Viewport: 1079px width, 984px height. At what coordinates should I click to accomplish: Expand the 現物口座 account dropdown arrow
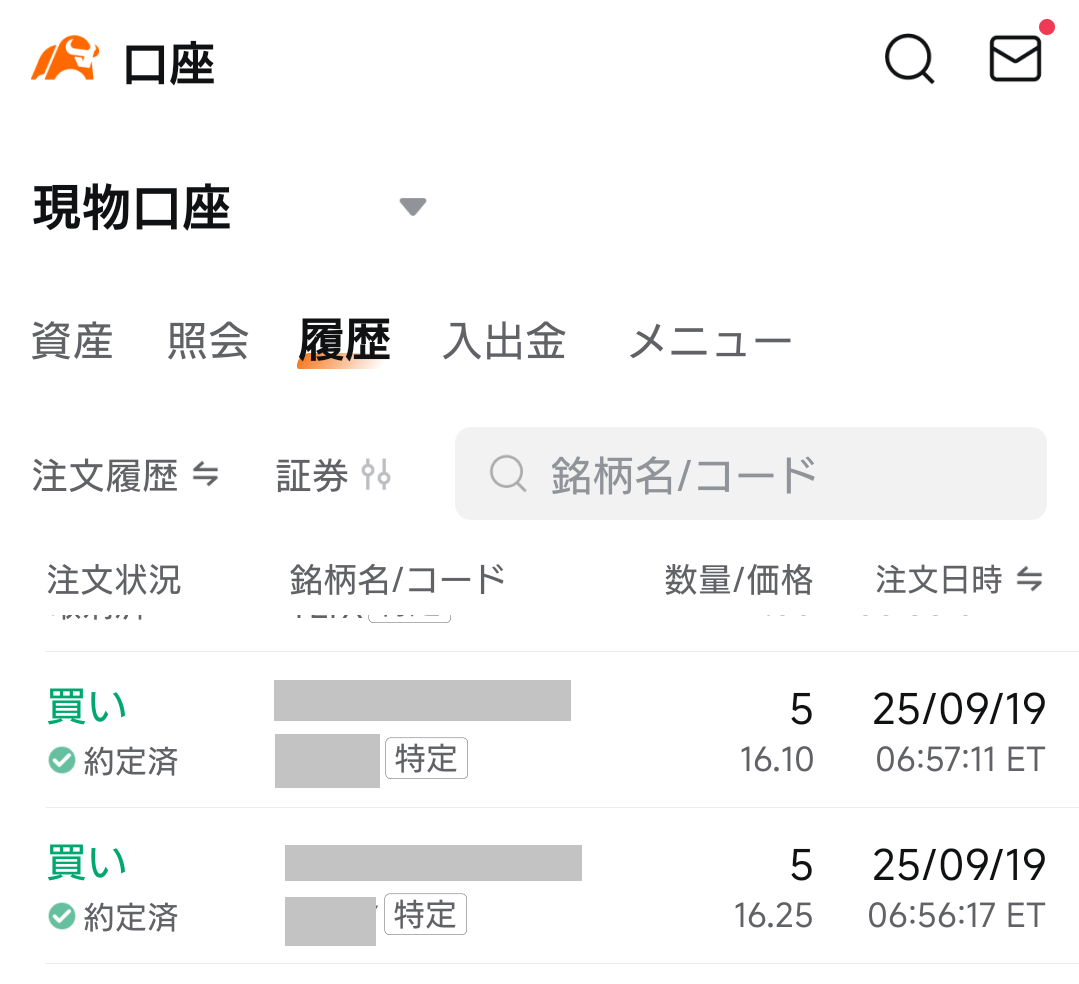pos(412,207)
